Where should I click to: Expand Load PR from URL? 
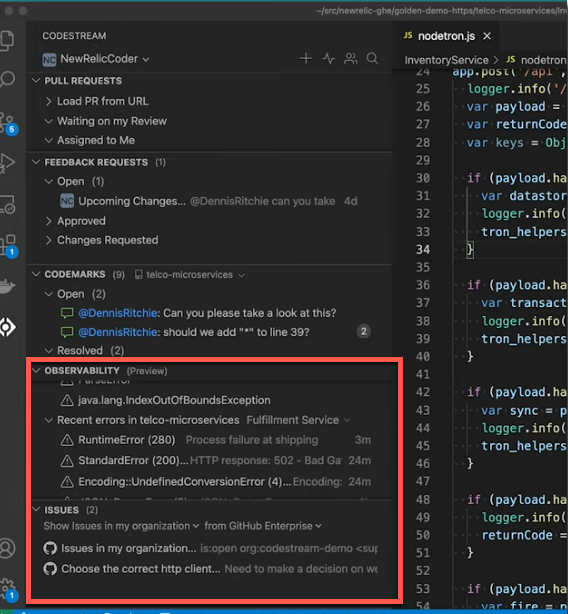(x=49, y=101)
